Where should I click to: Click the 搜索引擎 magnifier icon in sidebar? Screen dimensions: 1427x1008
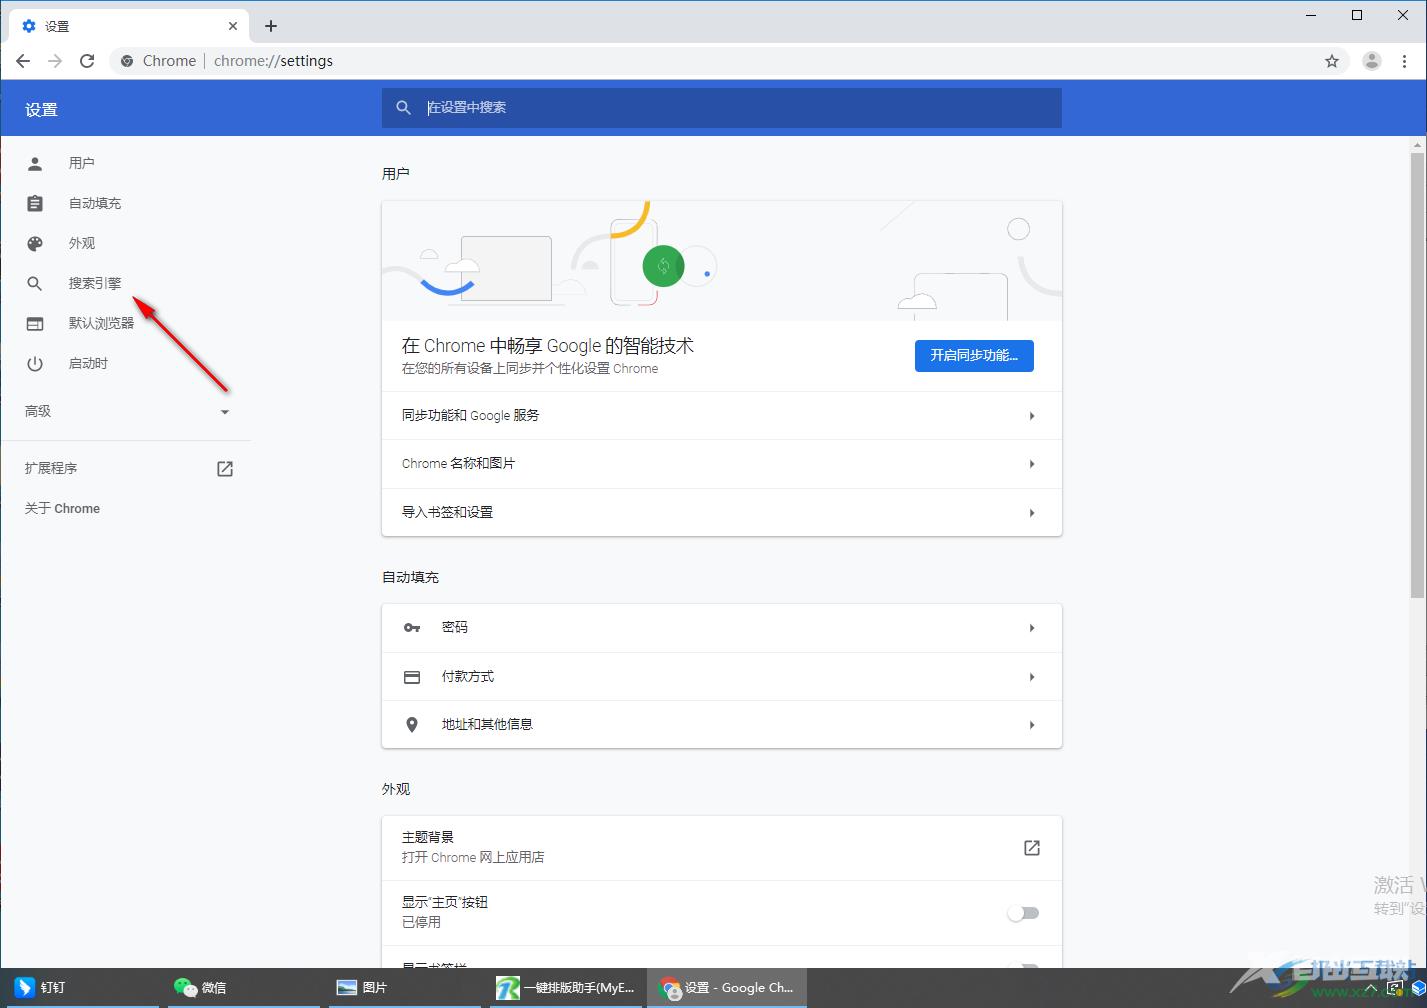click(x=35, y=283)
